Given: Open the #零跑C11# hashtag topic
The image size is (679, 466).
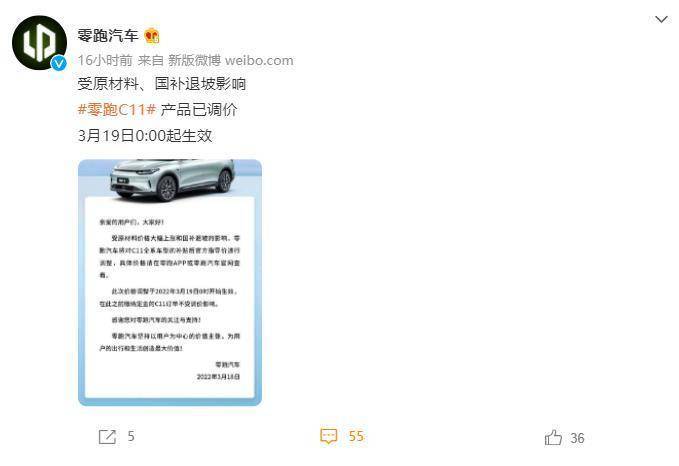Looking at the screenshot, I should coord(116,110).
